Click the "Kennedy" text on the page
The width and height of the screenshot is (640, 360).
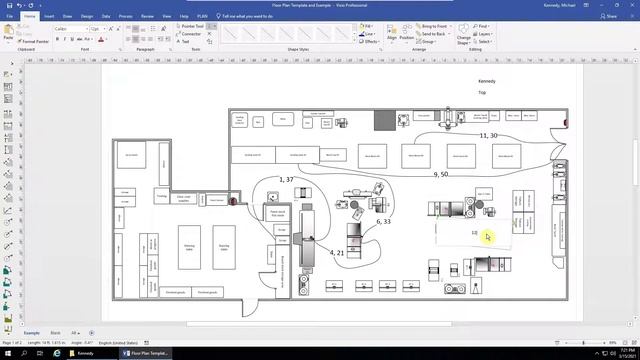tap(487, 81)
